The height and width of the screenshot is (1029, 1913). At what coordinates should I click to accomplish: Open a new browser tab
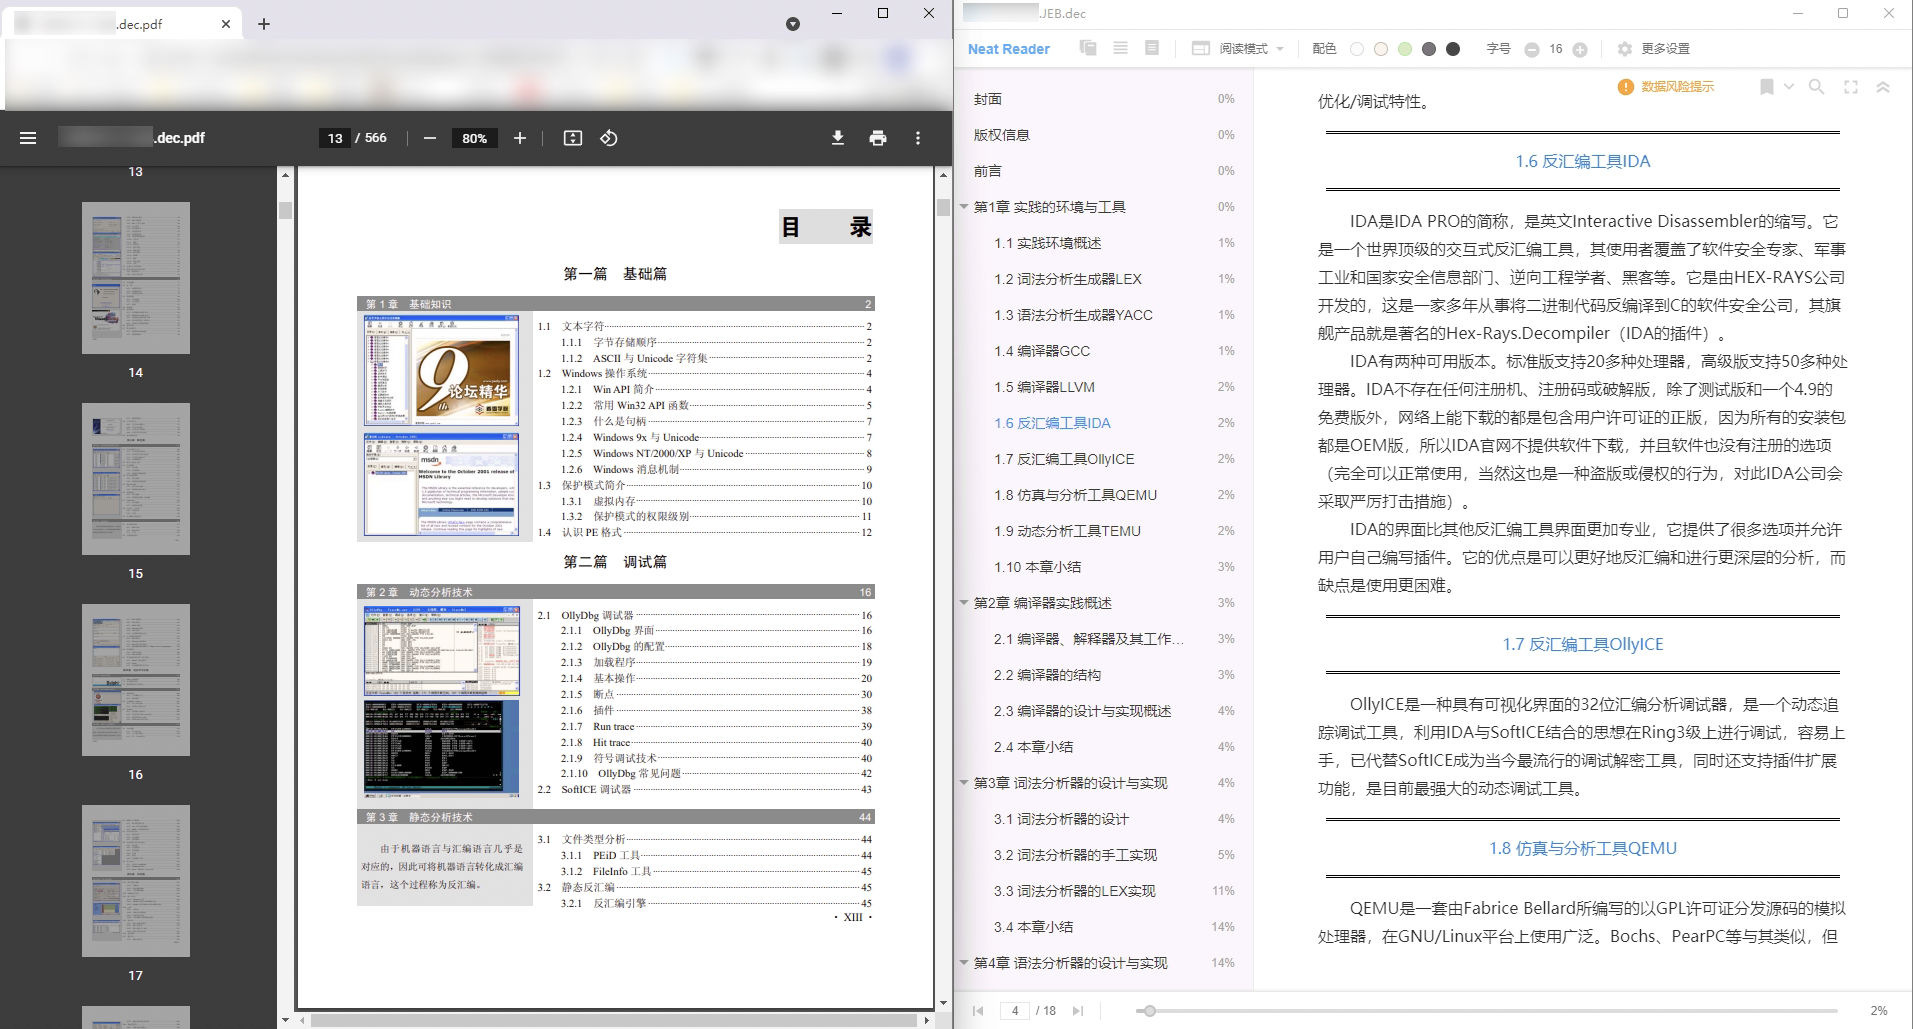click(264, 24)
